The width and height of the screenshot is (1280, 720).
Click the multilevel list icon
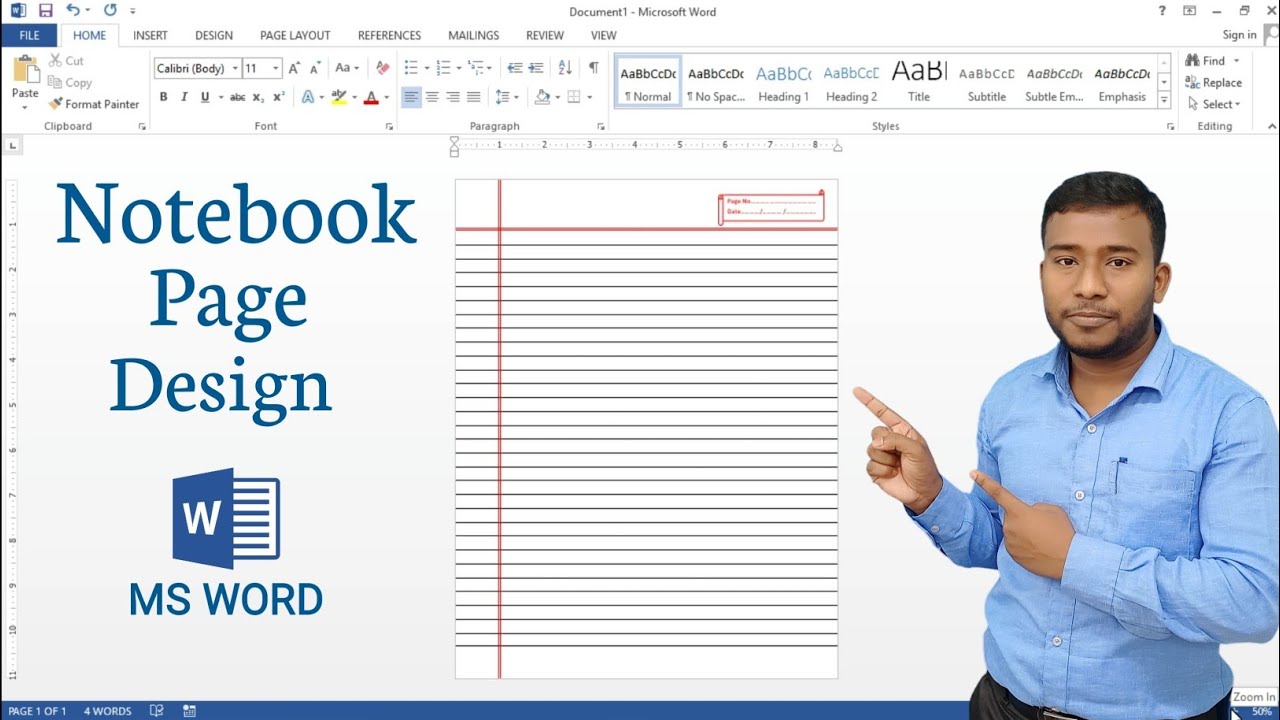[x=476, y=68]
